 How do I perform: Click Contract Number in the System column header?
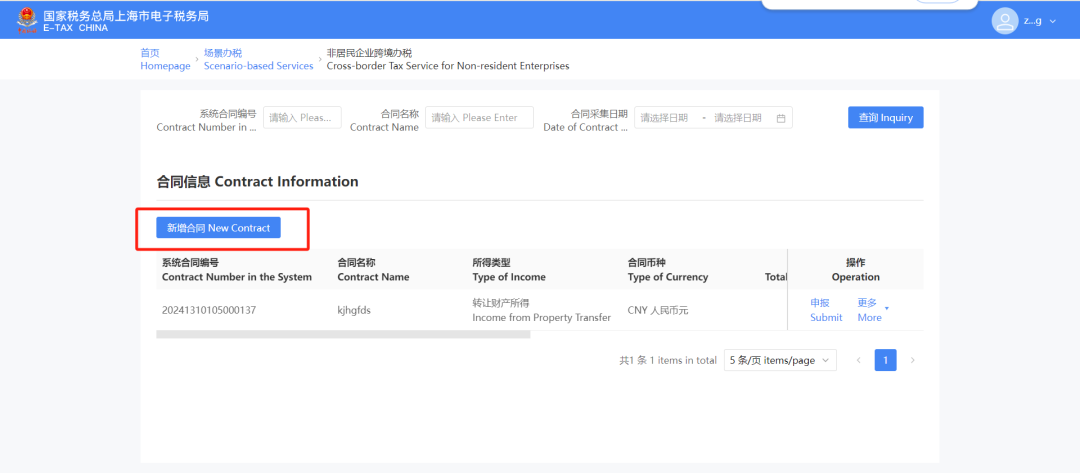237,270
